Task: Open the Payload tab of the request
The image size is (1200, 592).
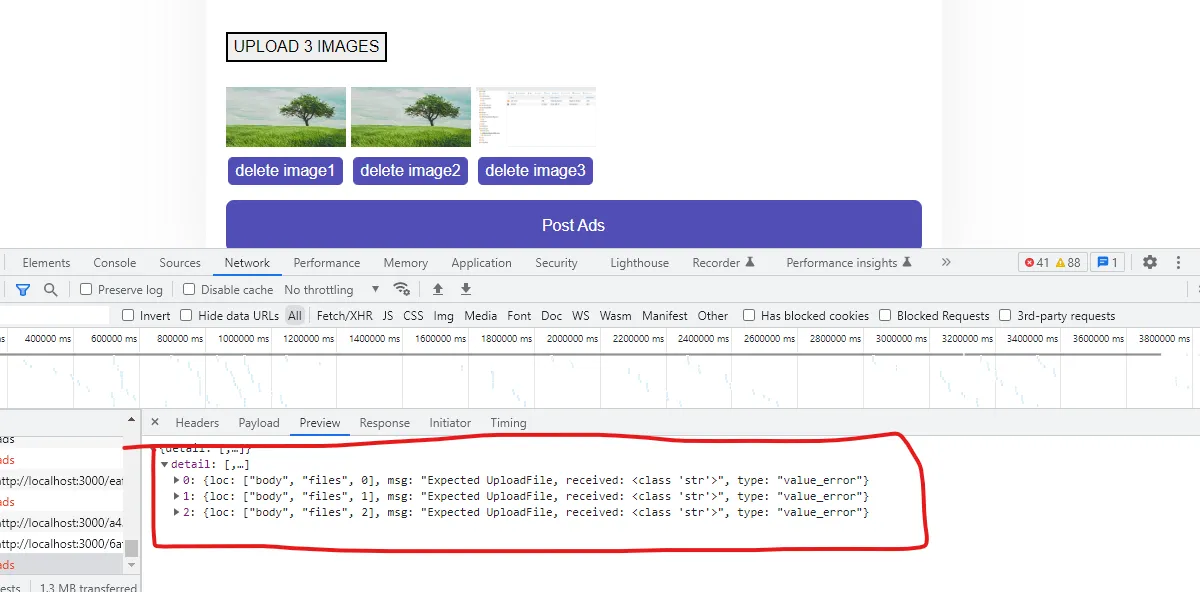Action: pyautogui.click(x=259, y=422)
